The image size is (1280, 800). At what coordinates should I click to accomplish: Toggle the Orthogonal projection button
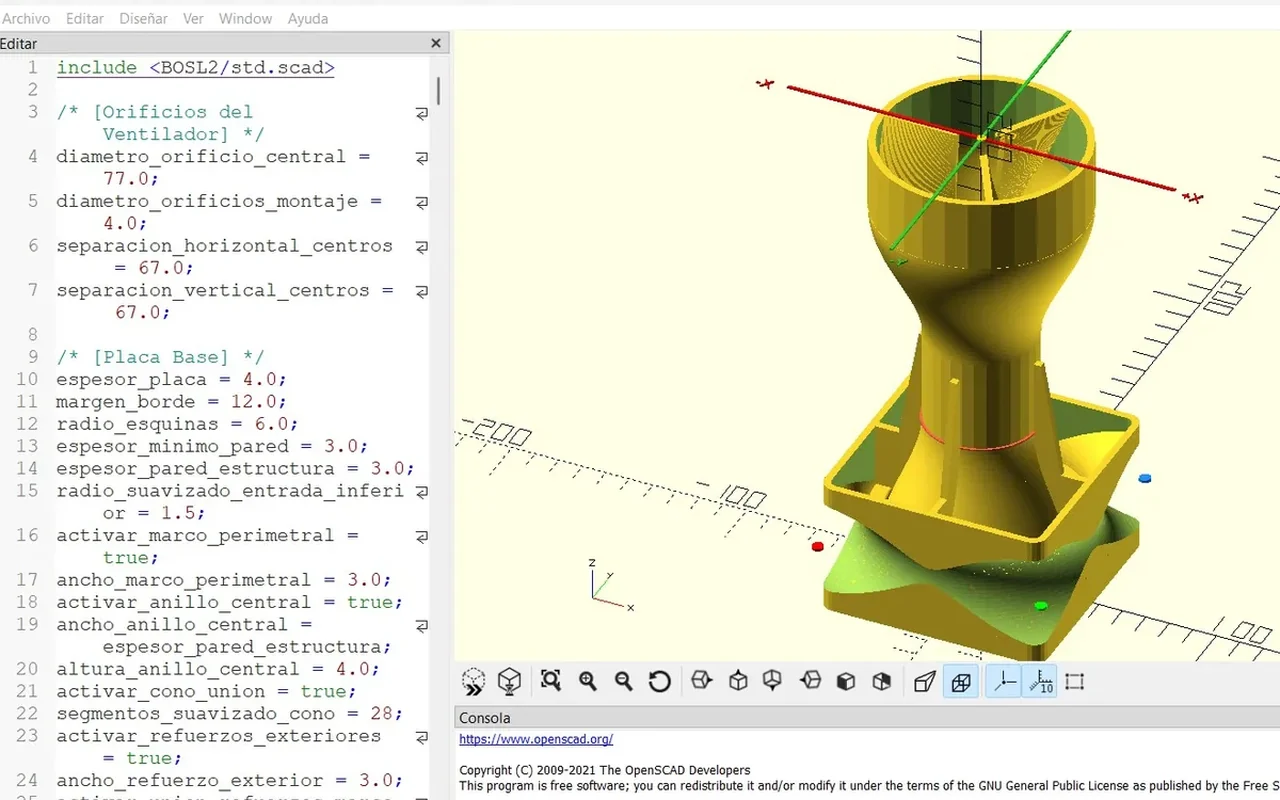[961, 681]
